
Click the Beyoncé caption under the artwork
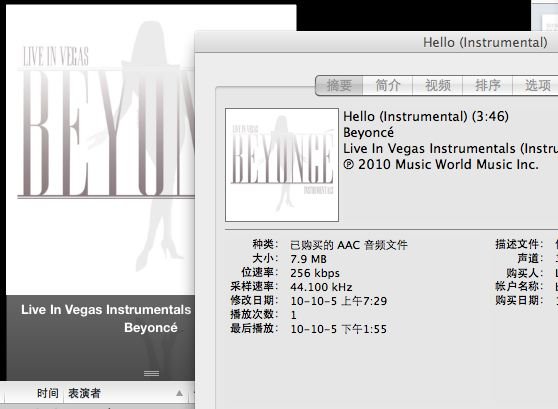tap(151, 327)
